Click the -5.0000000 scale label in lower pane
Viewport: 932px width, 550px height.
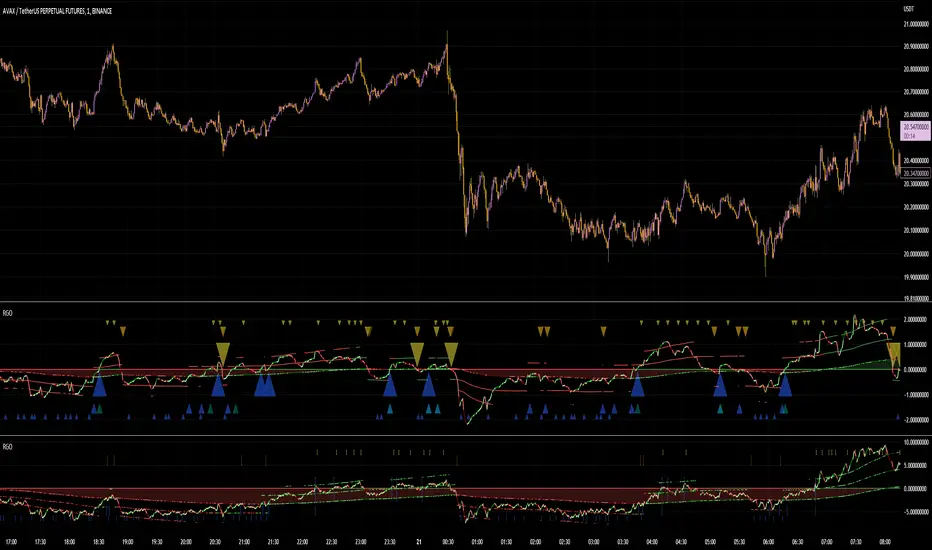(x=916, y=511)
